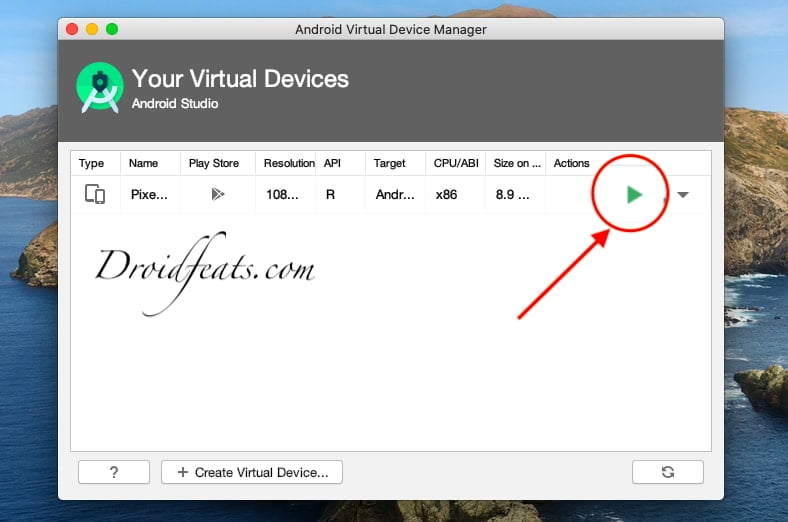The height and width of the screenshot is (522, 788).
Task: Sort by the Resolution column header
Action: [x=288, y=163]
